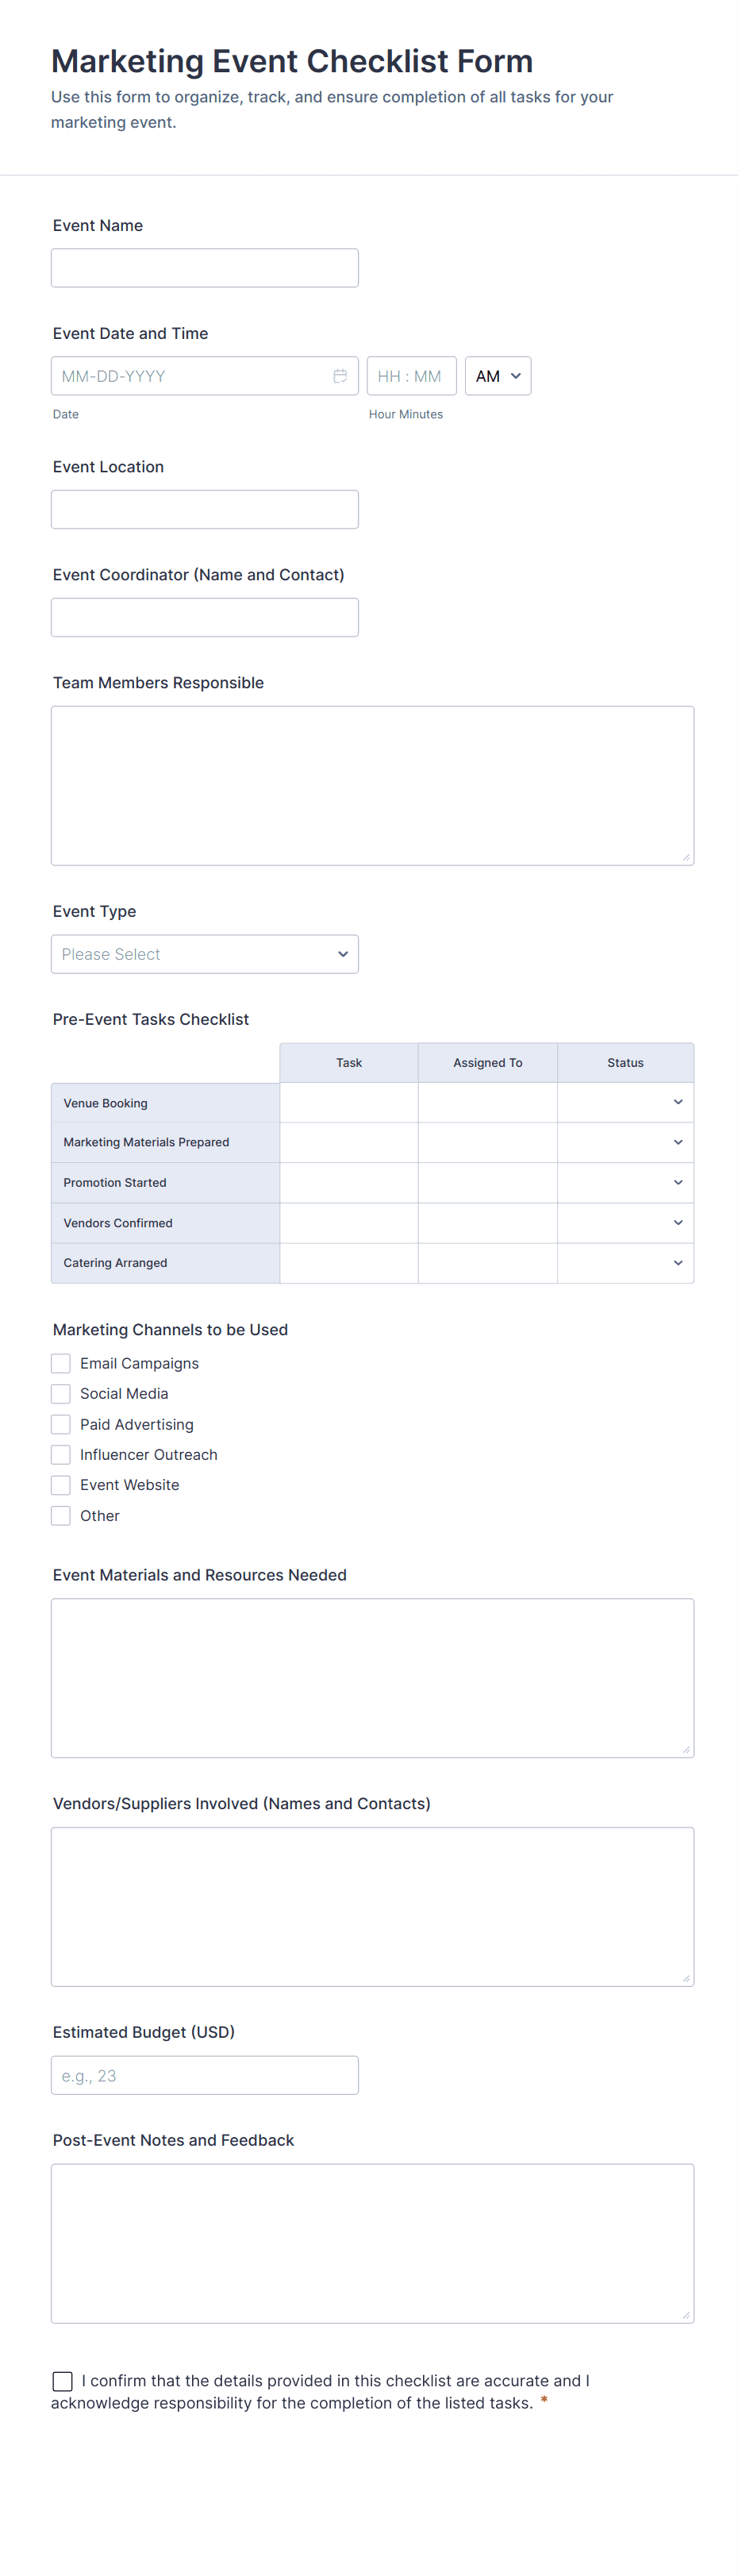
Task: Tick the confirmation acknowledgment checkbox
Action: pyautogui.click(x=62, y=2381)
